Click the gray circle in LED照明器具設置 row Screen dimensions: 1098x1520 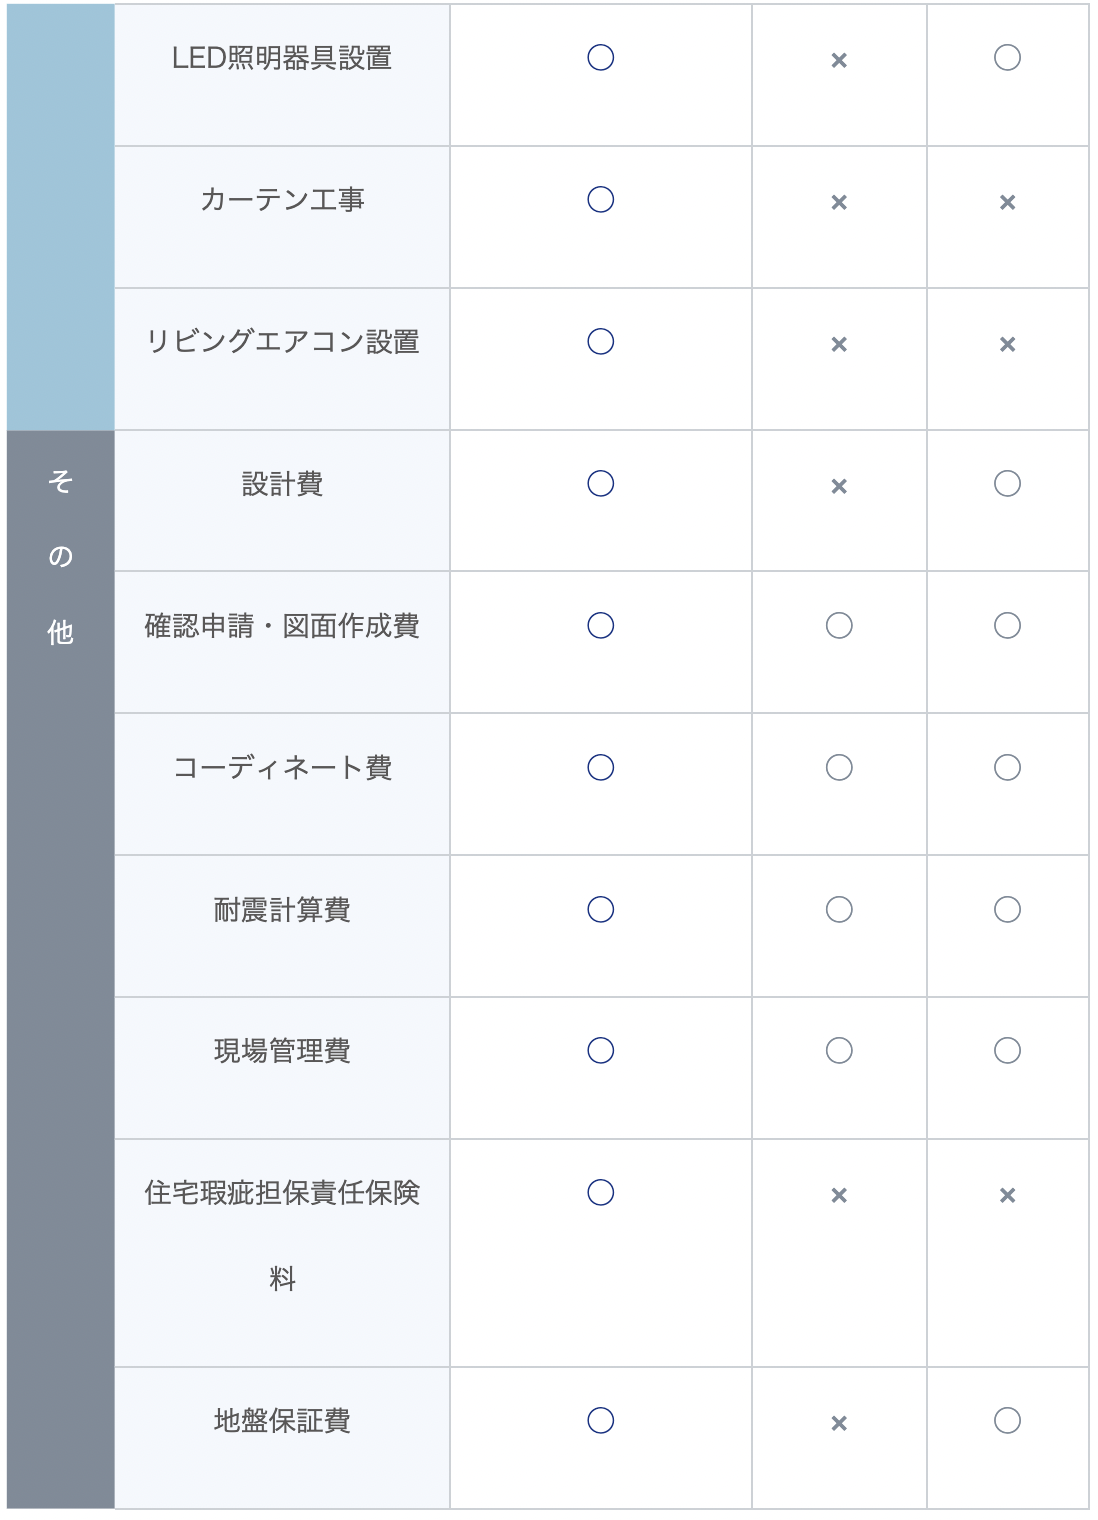[x=1007, y=58]
